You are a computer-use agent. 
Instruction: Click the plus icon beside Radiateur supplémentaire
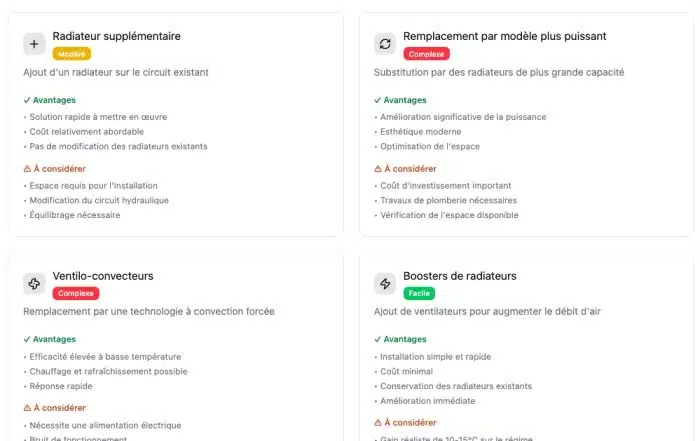[x=34, y=44]
